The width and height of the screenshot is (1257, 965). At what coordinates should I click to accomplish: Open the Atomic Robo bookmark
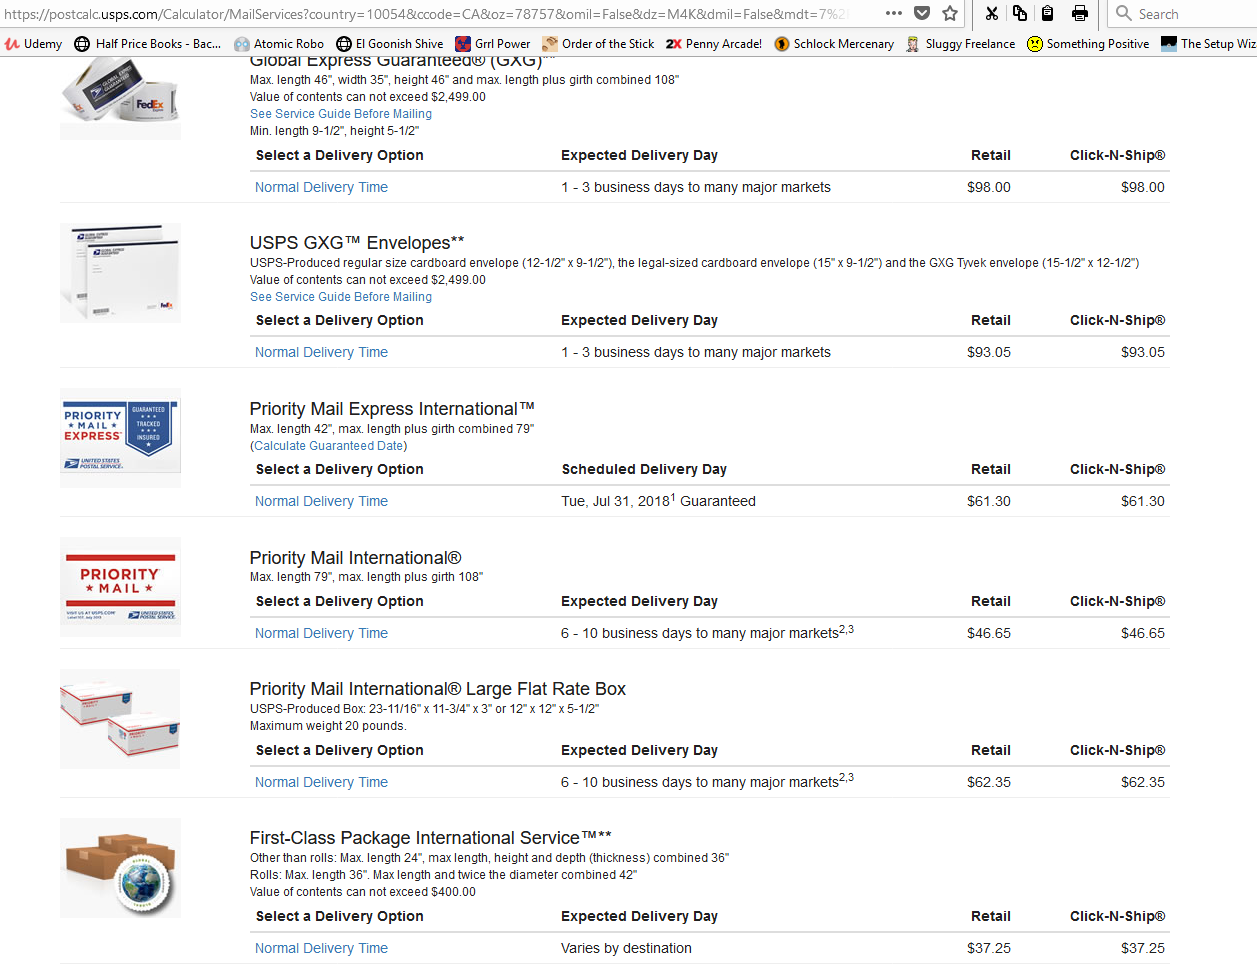pyautogui.click(x=279, y=44)
